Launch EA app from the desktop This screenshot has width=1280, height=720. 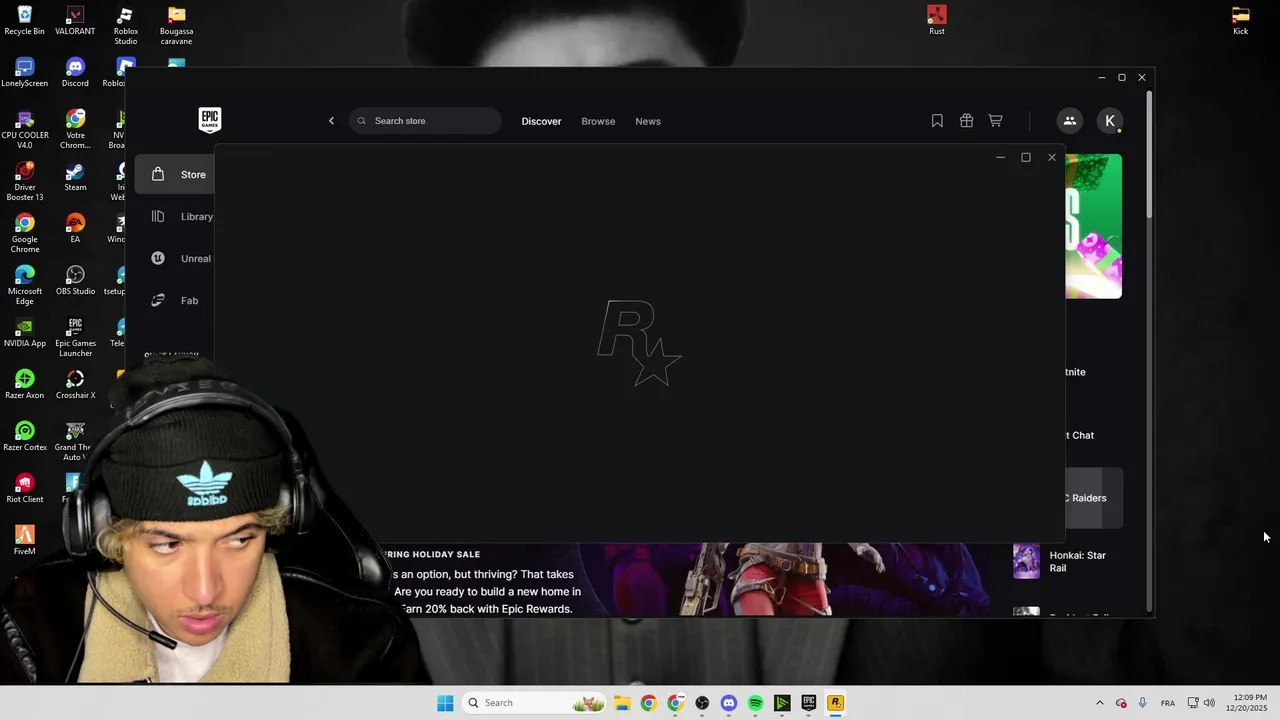tap(75, 229)
